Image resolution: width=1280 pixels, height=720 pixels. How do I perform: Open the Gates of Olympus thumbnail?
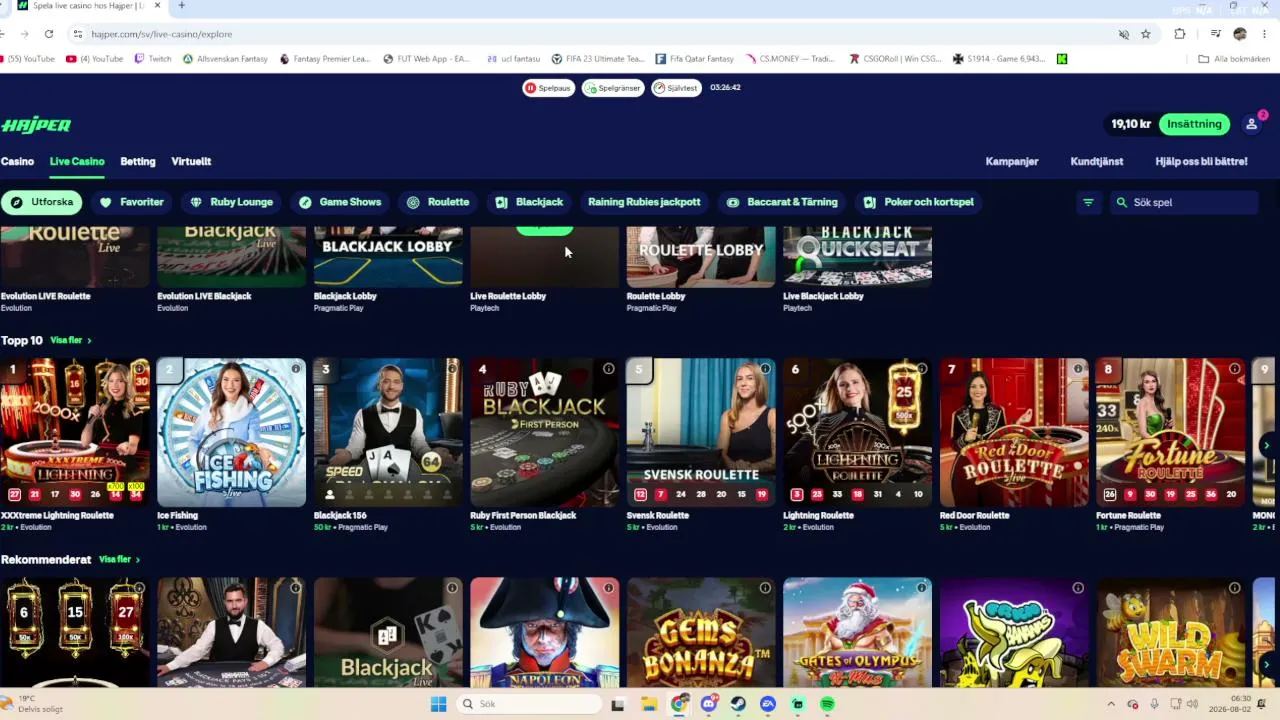[x=858, y=632]
